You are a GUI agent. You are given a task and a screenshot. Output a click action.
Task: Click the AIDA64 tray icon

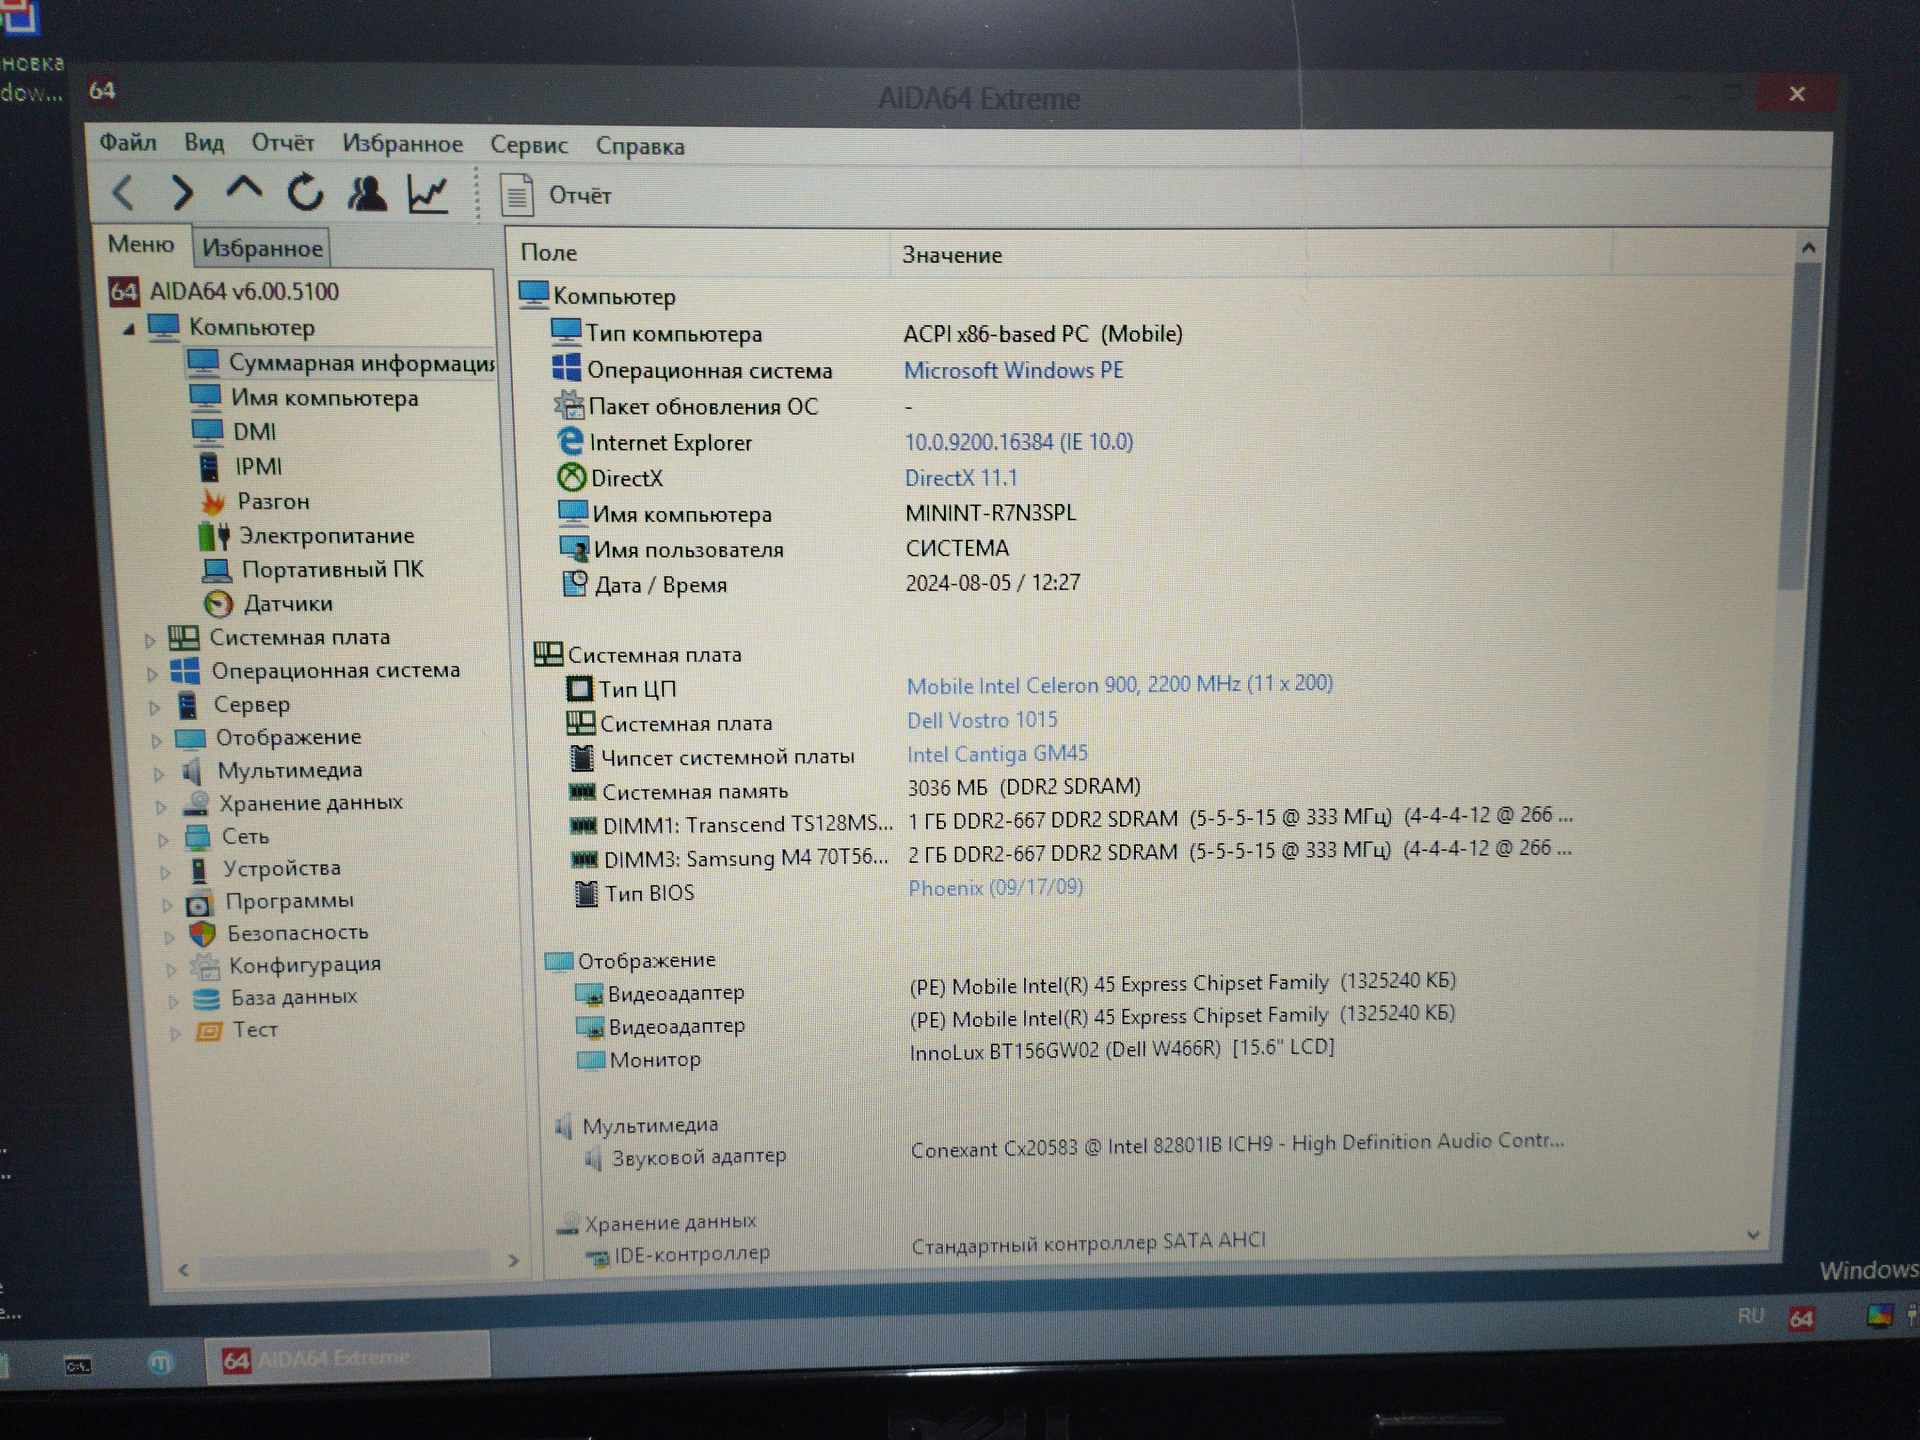pos(1801,1319)
